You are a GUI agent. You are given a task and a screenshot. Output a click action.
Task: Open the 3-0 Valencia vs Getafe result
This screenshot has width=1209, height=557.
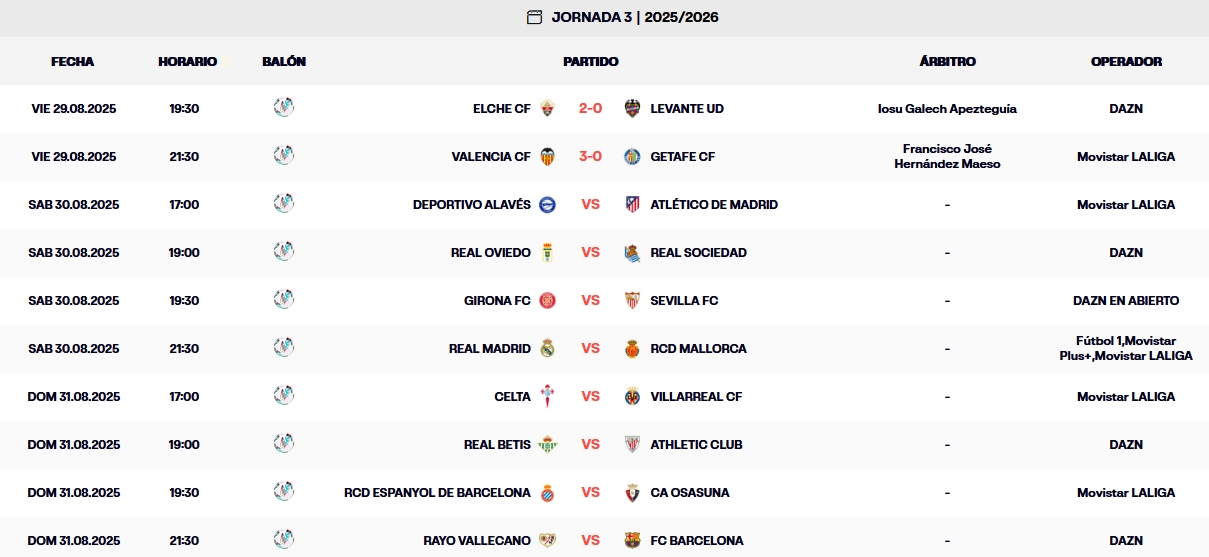[590, 156]
